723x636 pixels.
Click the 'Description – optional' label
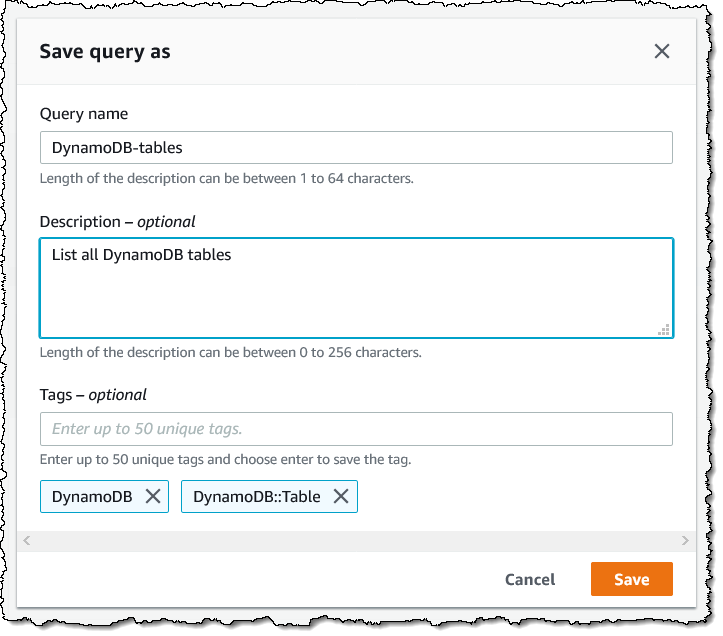118,222
